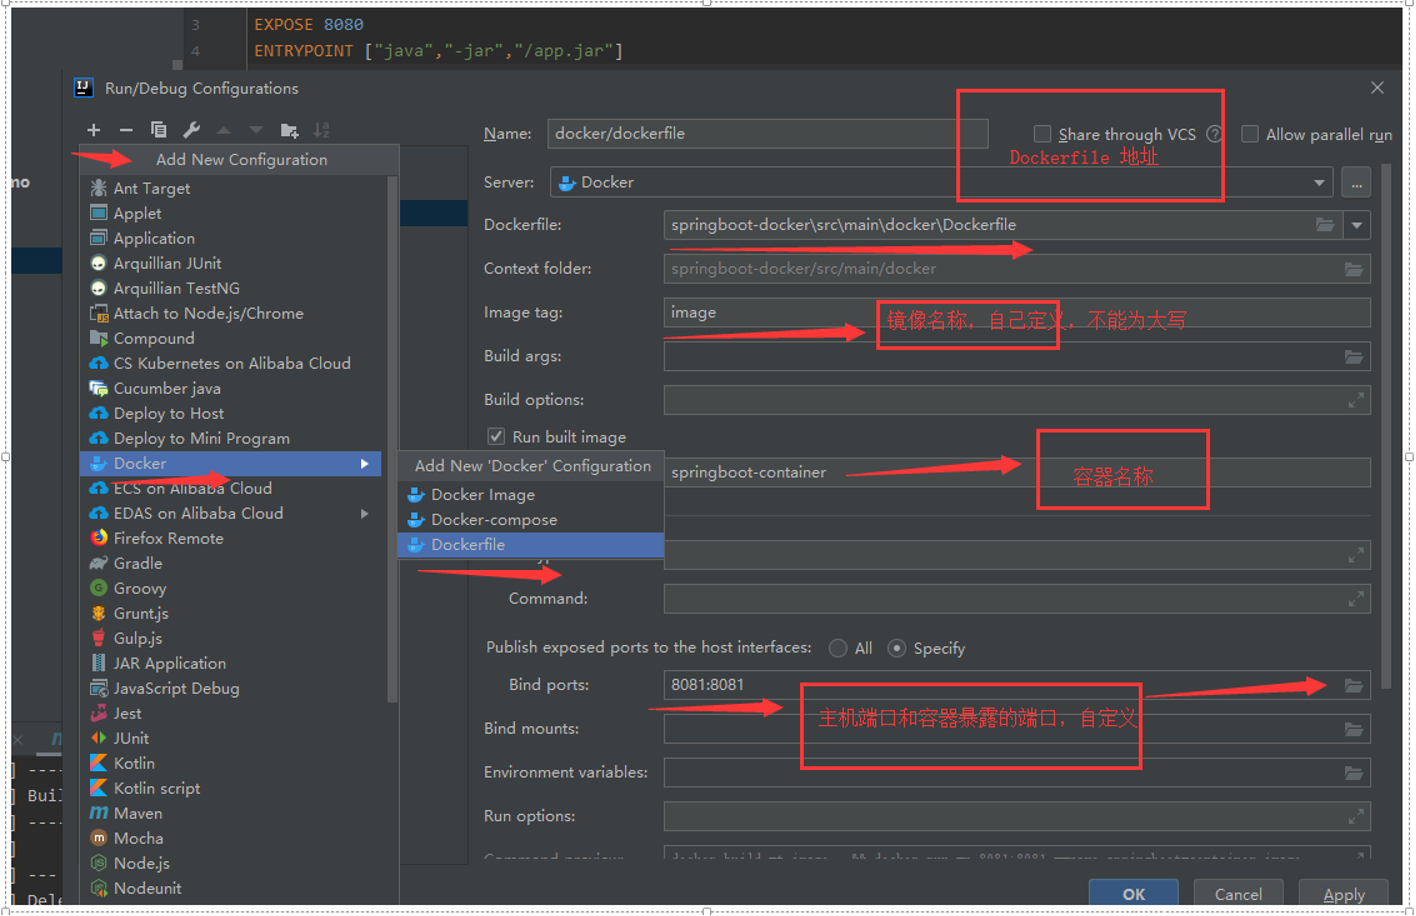Screen dimensions: 1416x916
Task: Open the Environment variables editor icon
Action: pos(1354,773)
